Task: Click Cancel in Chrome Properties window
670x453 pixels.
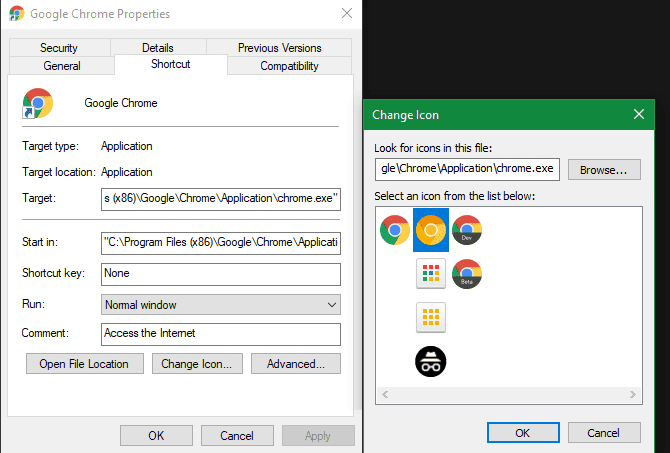Action: click(x=237, y=435)
